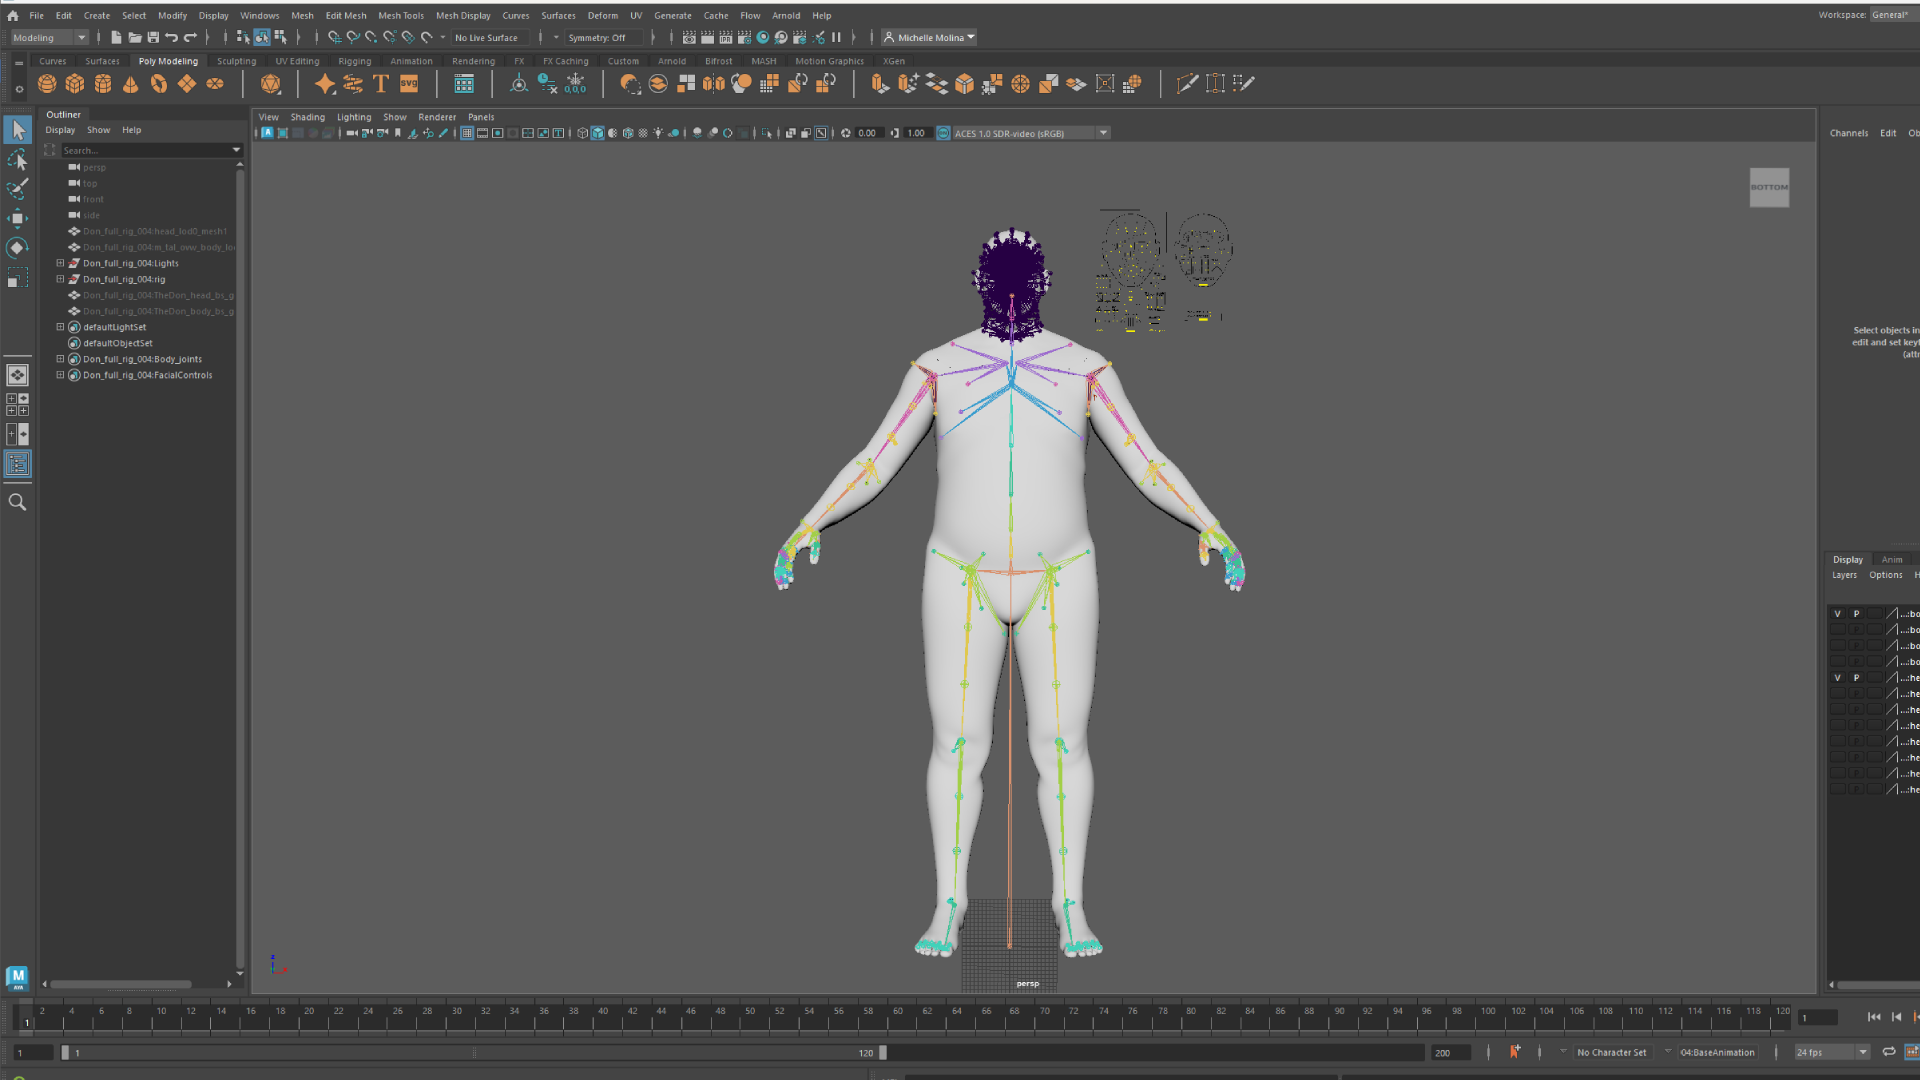This screenshot has width=1920, height=1080.
Task: Switch to four view layout
Action: [x=18, y=404]
